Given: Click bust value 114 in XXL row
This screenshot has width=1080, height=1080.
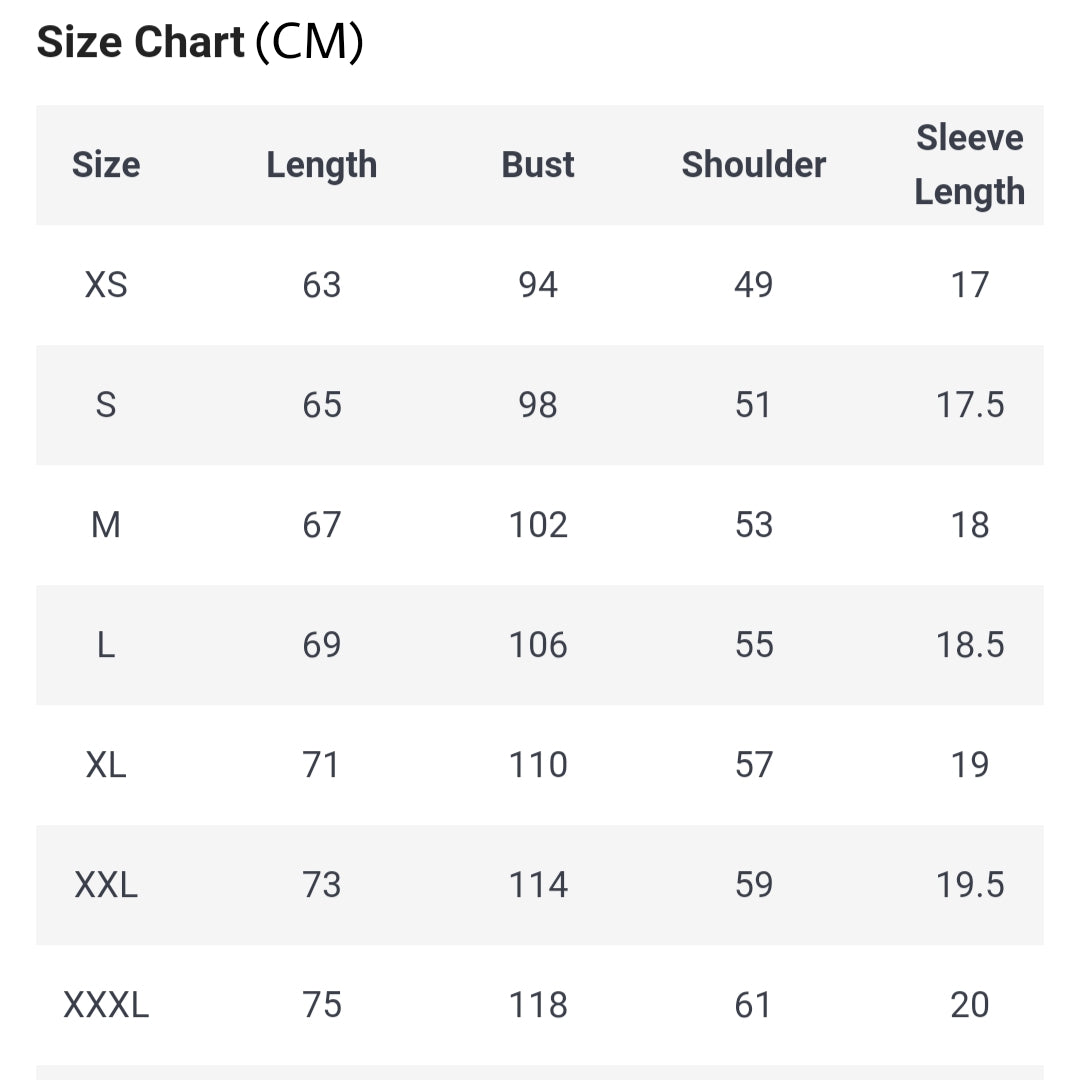Looking at the screenshot, I should (538, 885).
